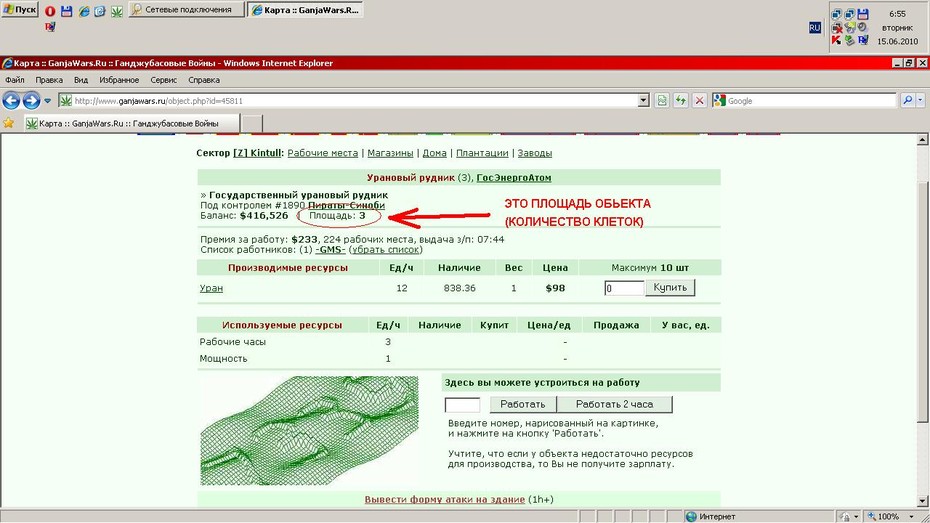
Task: Click the Google search provider icon
Action: pyautogui.click(x=719, y=101)
